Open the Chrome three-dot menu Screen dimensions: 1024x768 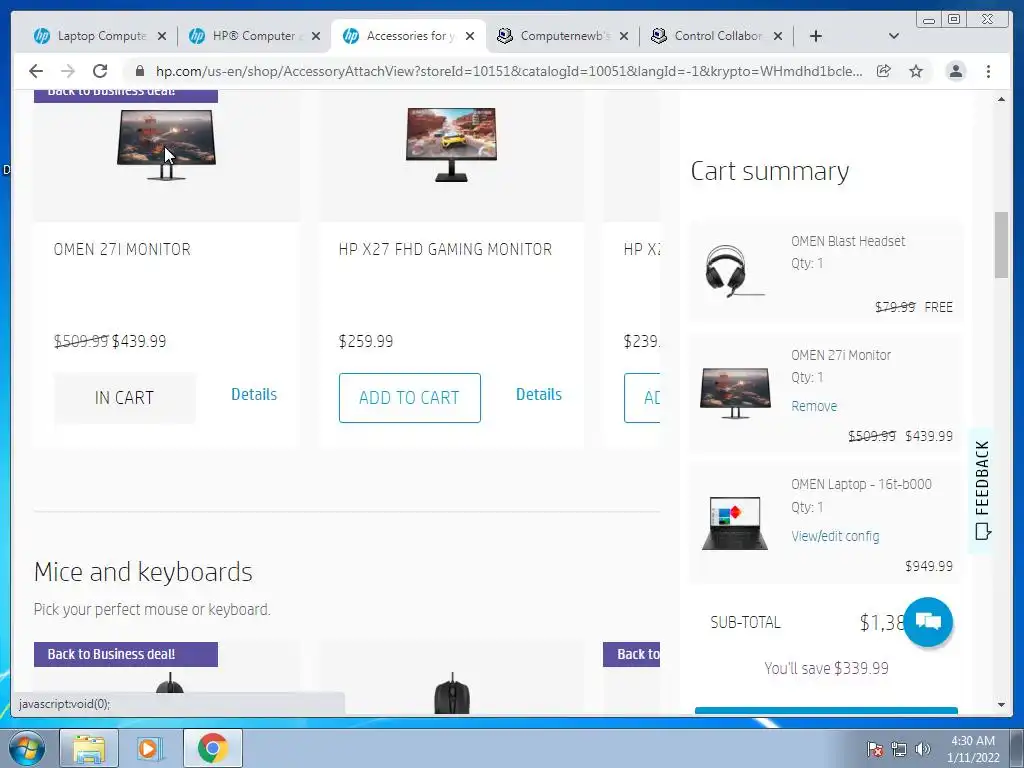(x=988, y=71)
